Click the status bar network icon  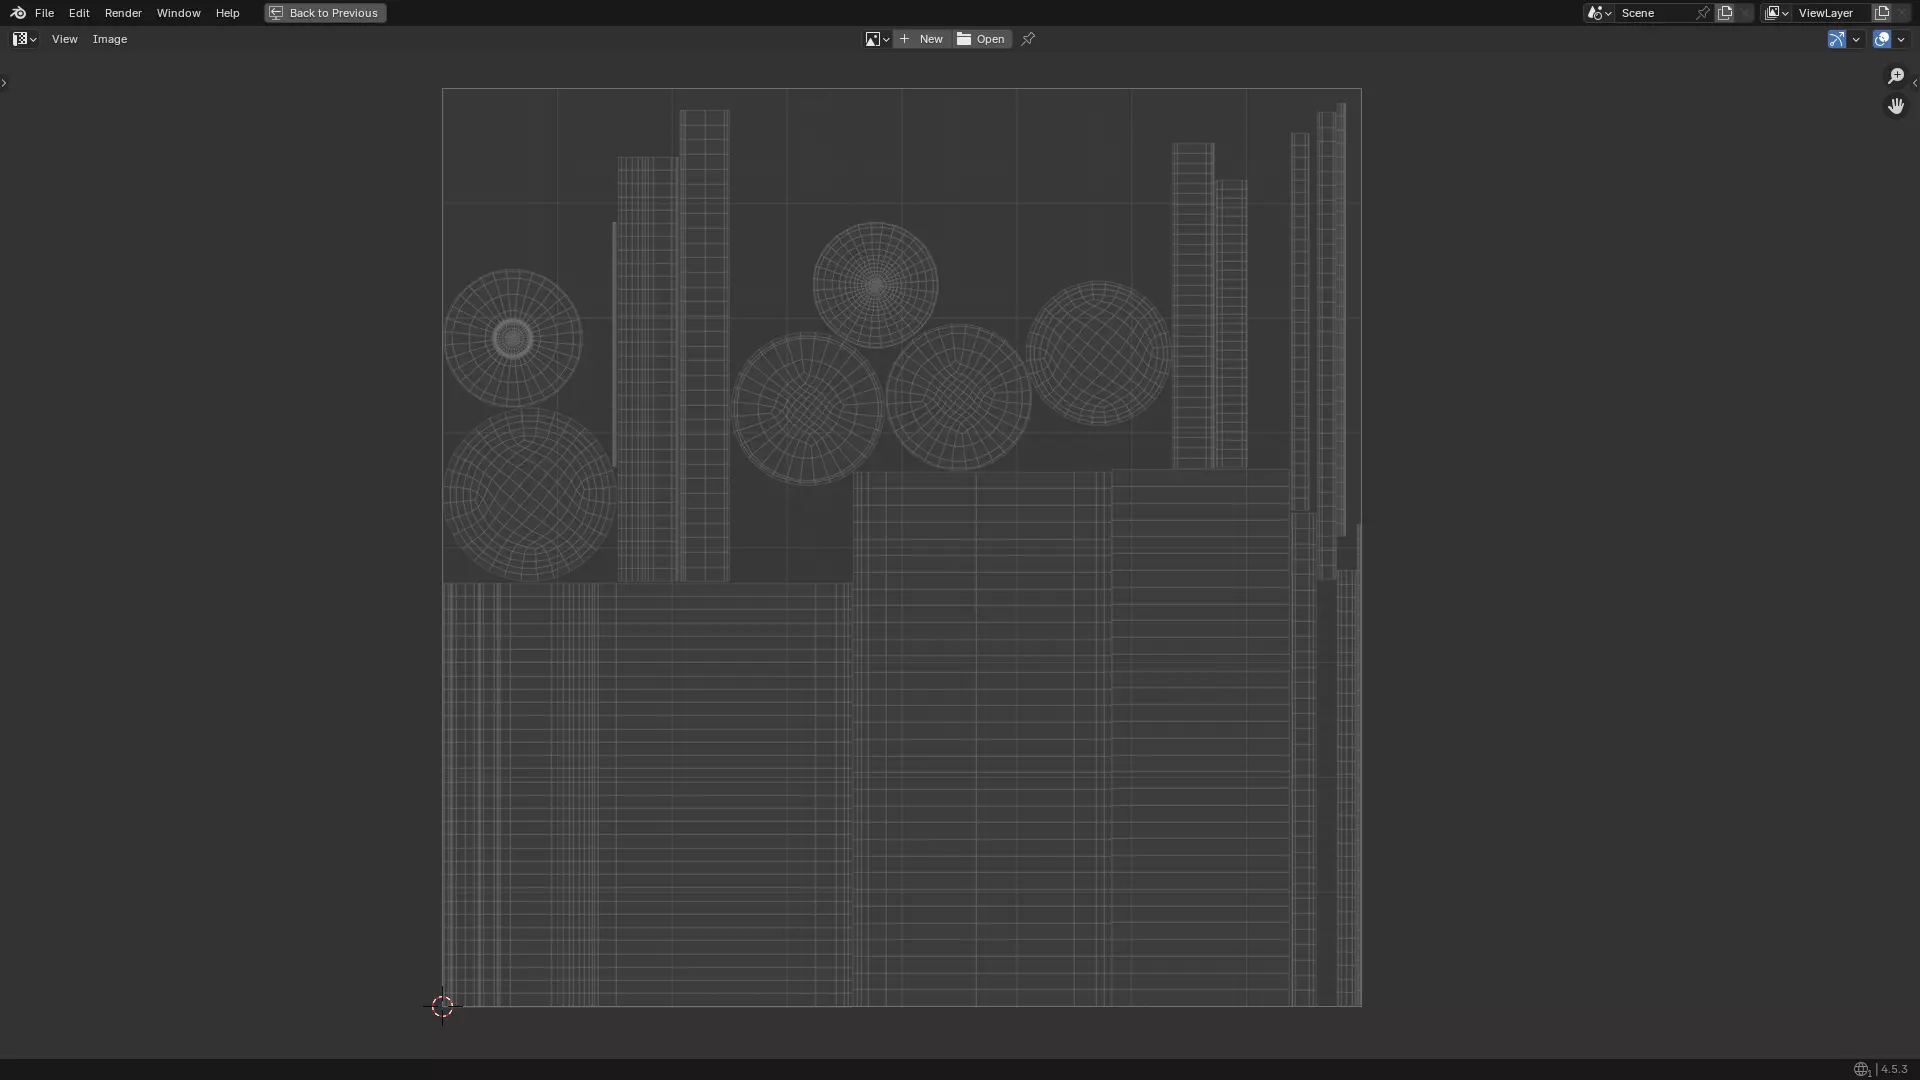pos(1861,1069)
